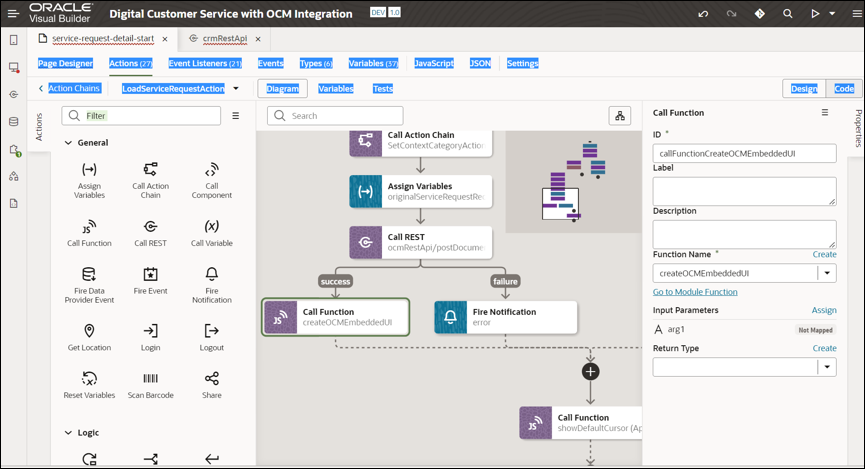Collapse the Logic palette section

[x=68, y=433]
